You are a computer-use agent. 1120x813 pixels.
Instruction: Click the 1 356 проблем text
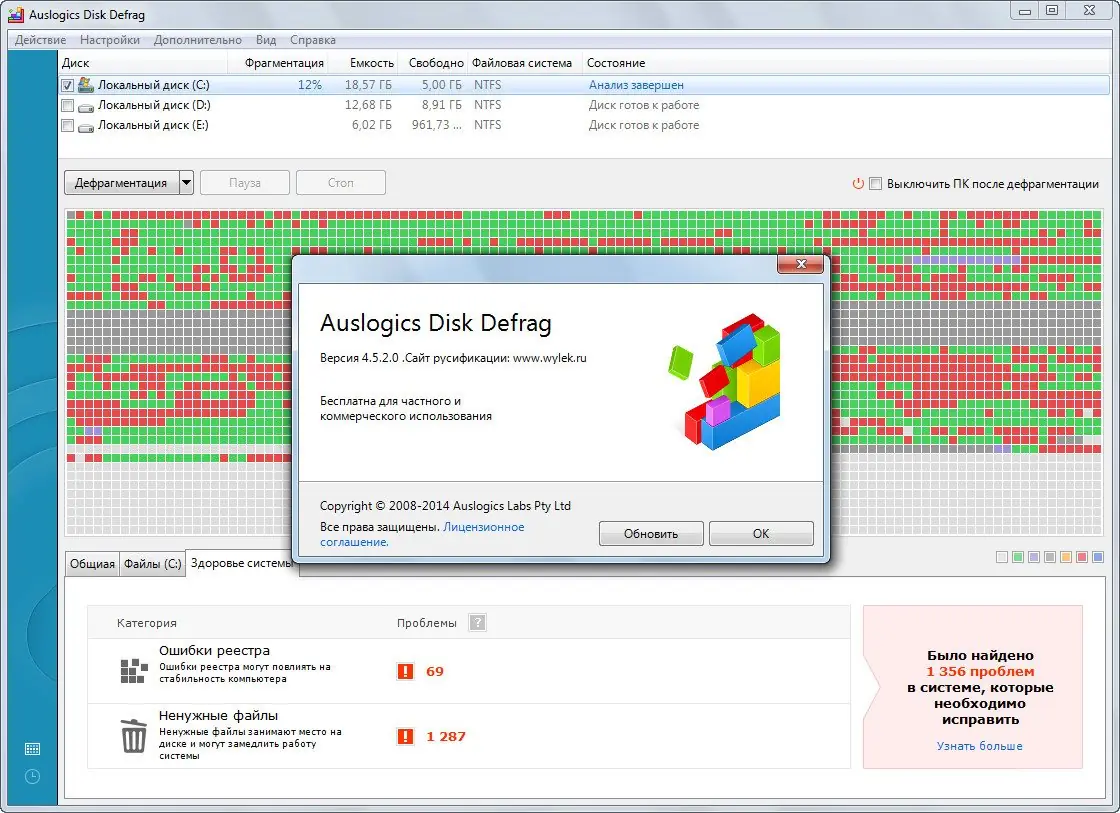click(x=980, y=672)
